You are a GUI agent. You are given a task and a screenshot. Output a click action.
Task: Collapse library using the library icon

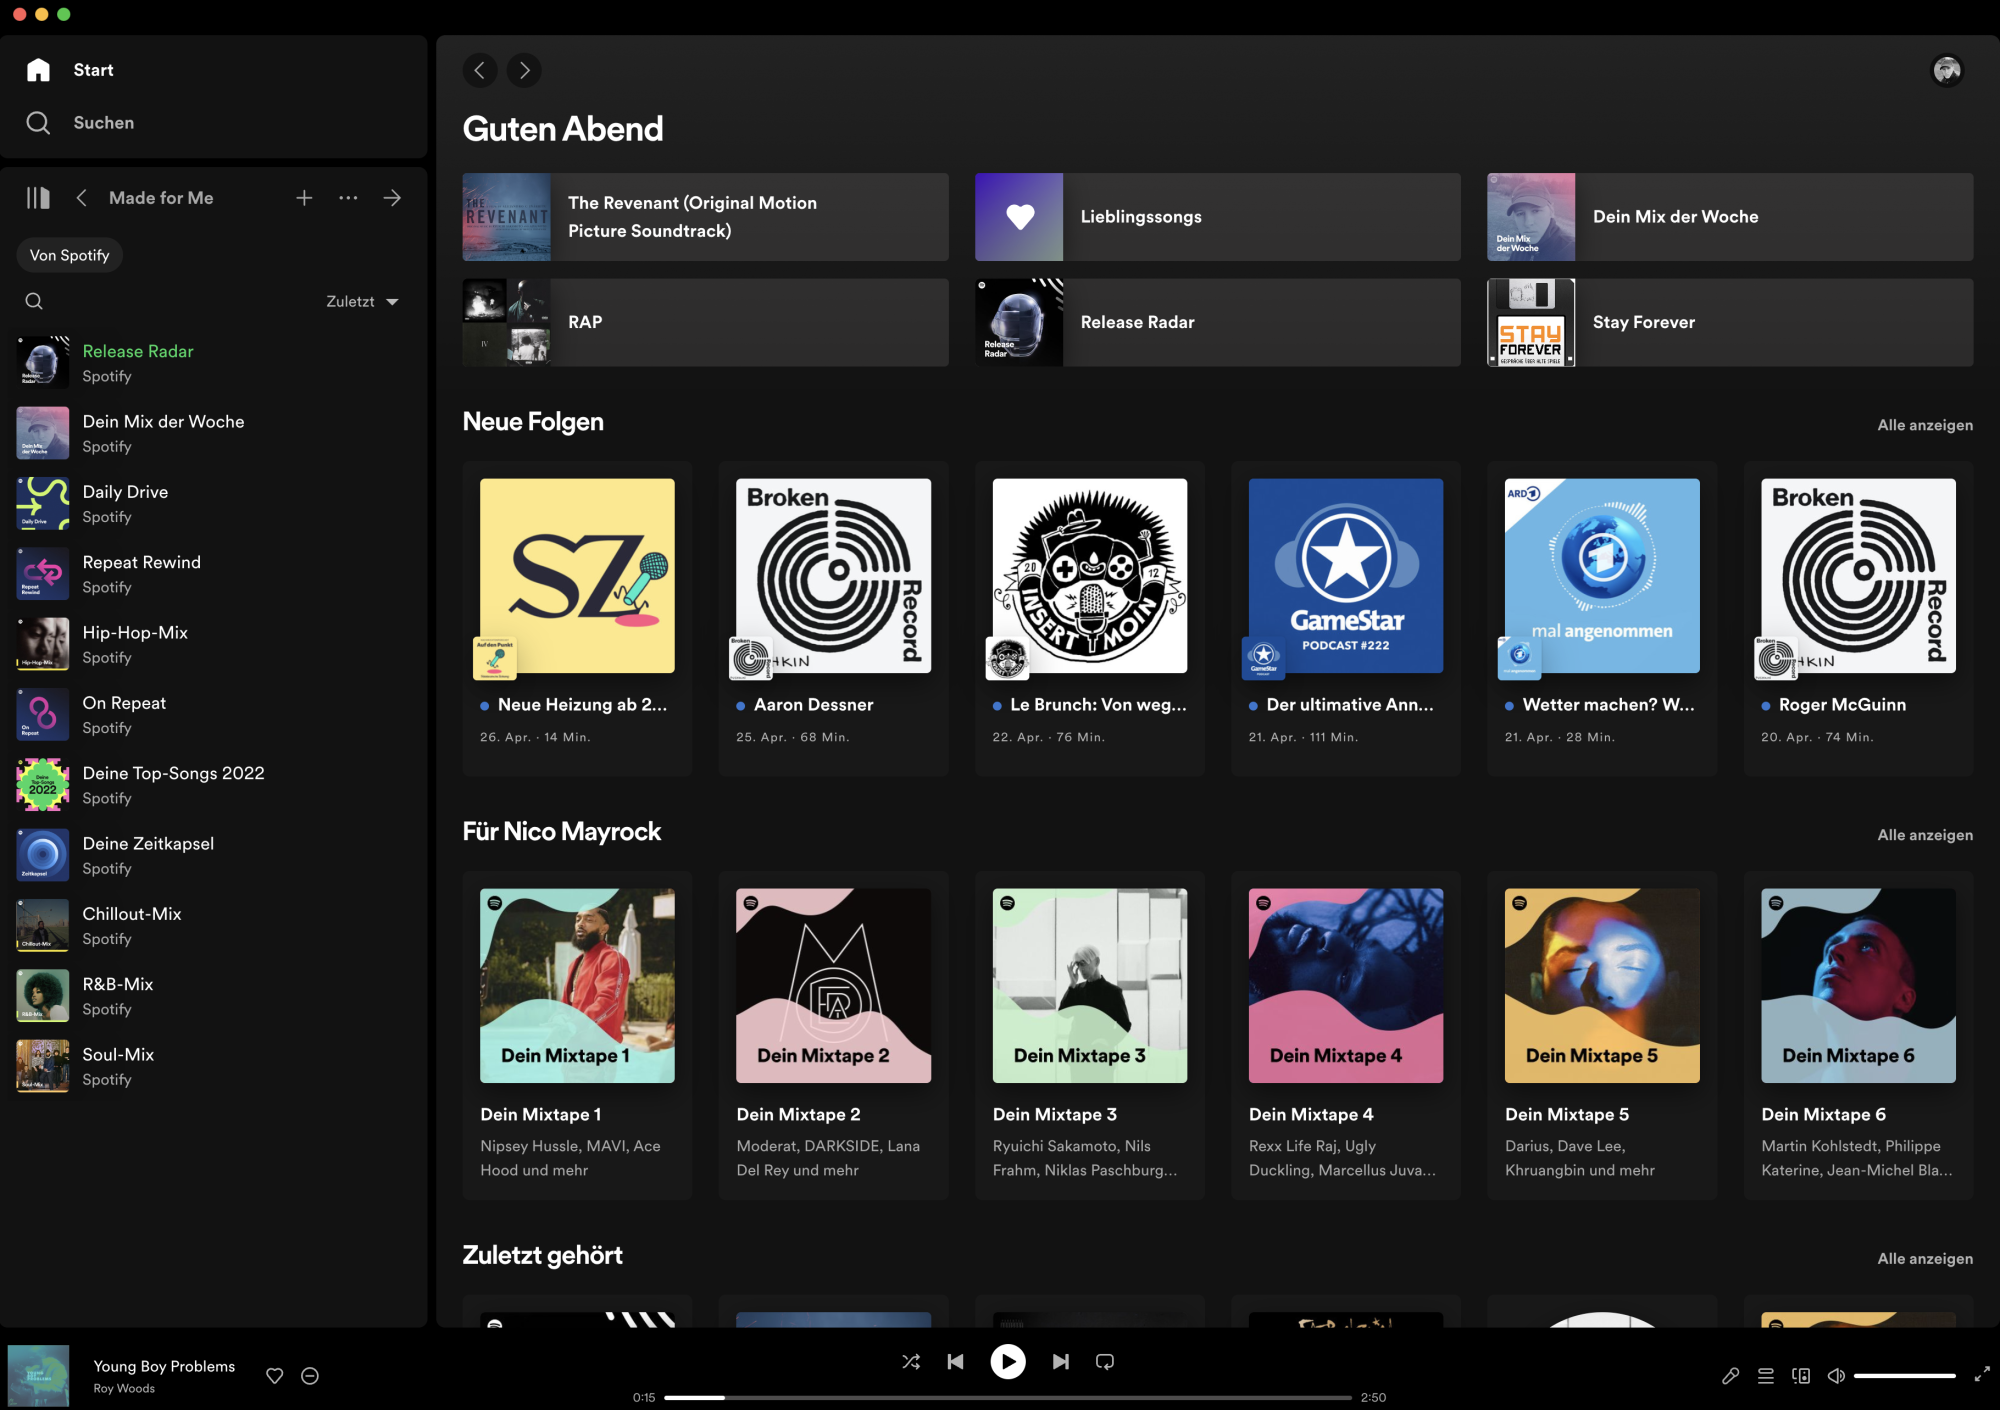click(38, 198)
